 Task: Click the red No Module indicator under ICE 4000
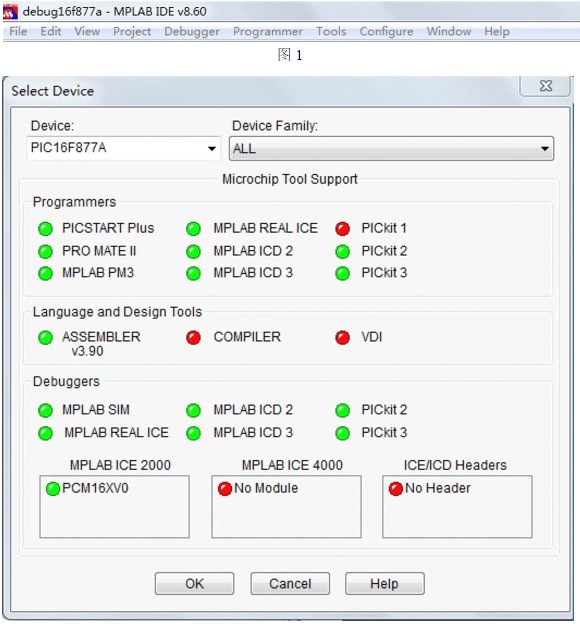coord(225,489)
